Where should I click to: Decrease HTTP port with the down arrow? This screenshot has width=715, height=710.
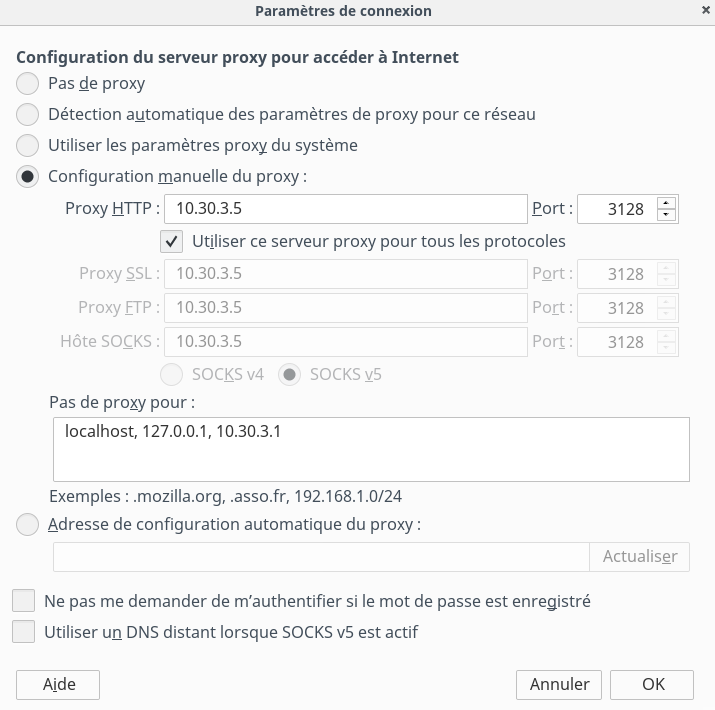tap(667, 215)
